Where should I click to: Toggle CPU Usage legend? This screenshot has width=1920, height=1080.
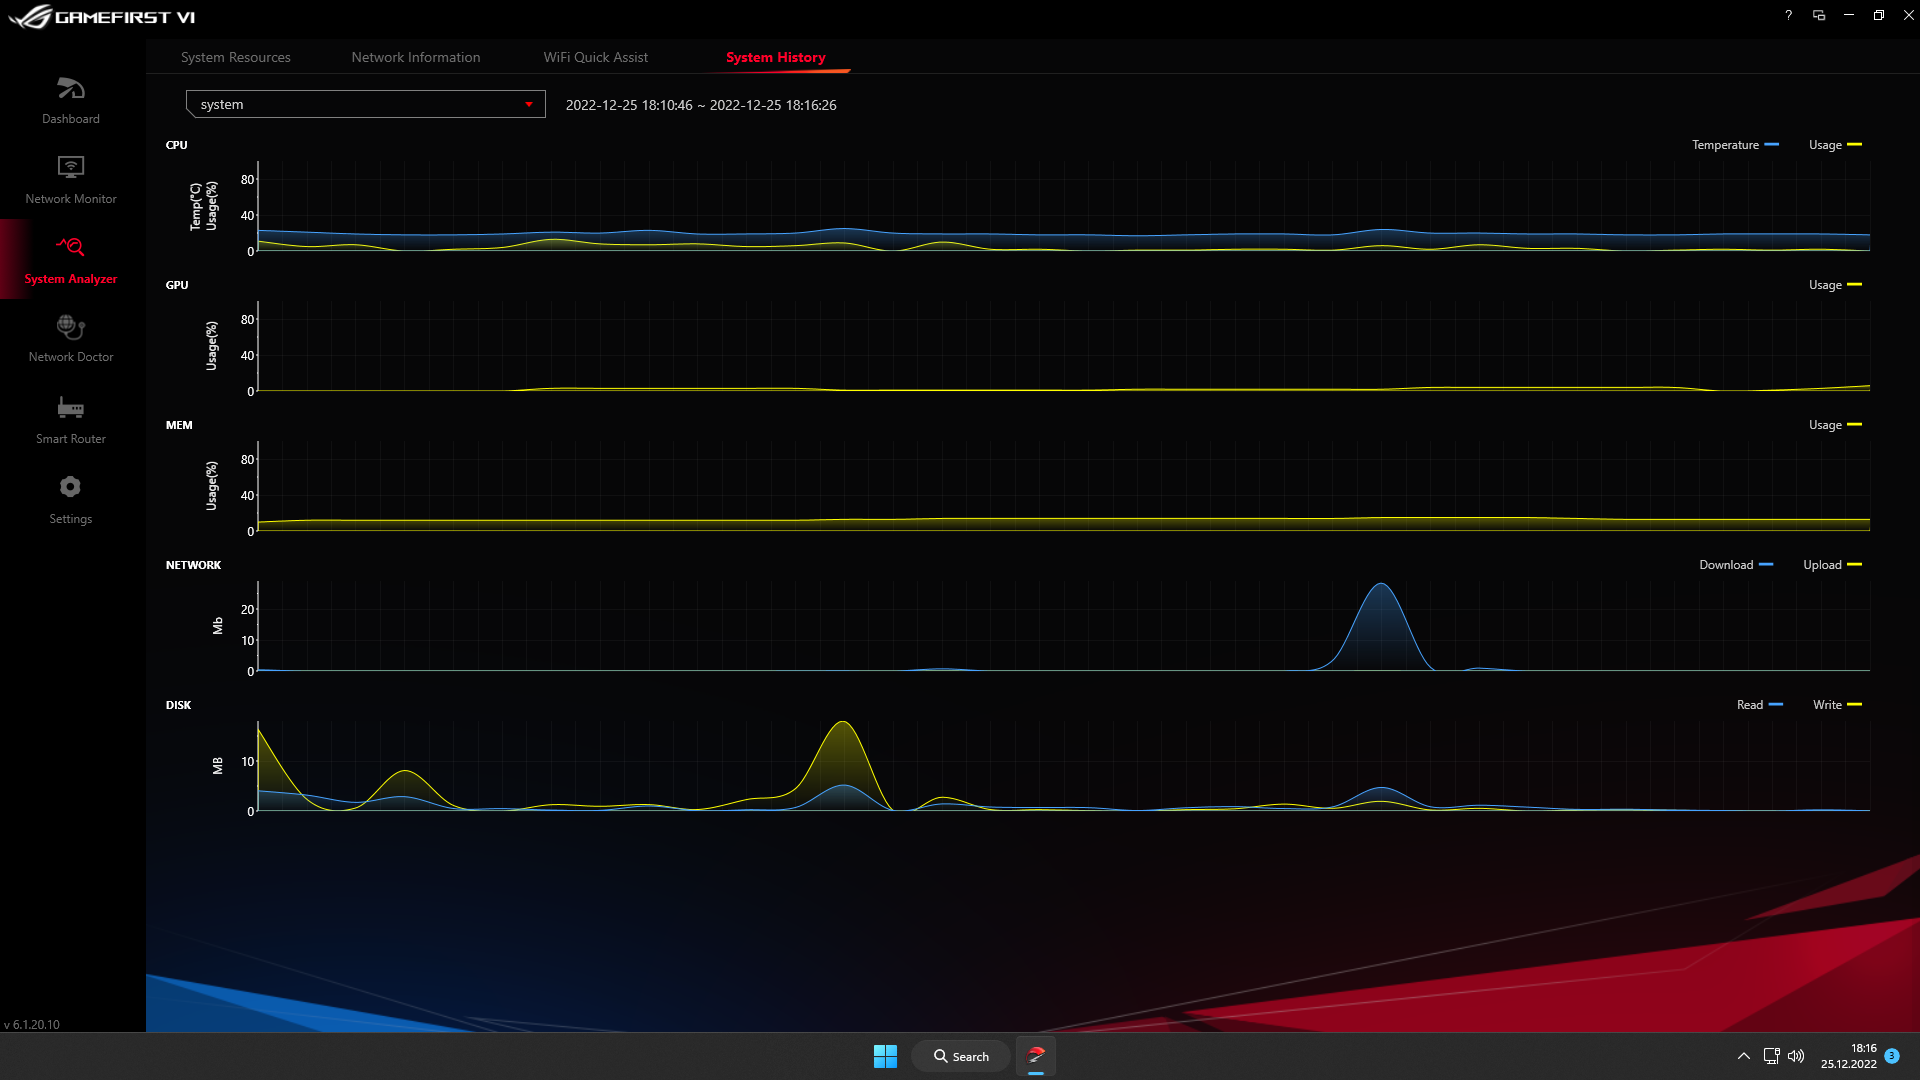(x=1835, y=145)
